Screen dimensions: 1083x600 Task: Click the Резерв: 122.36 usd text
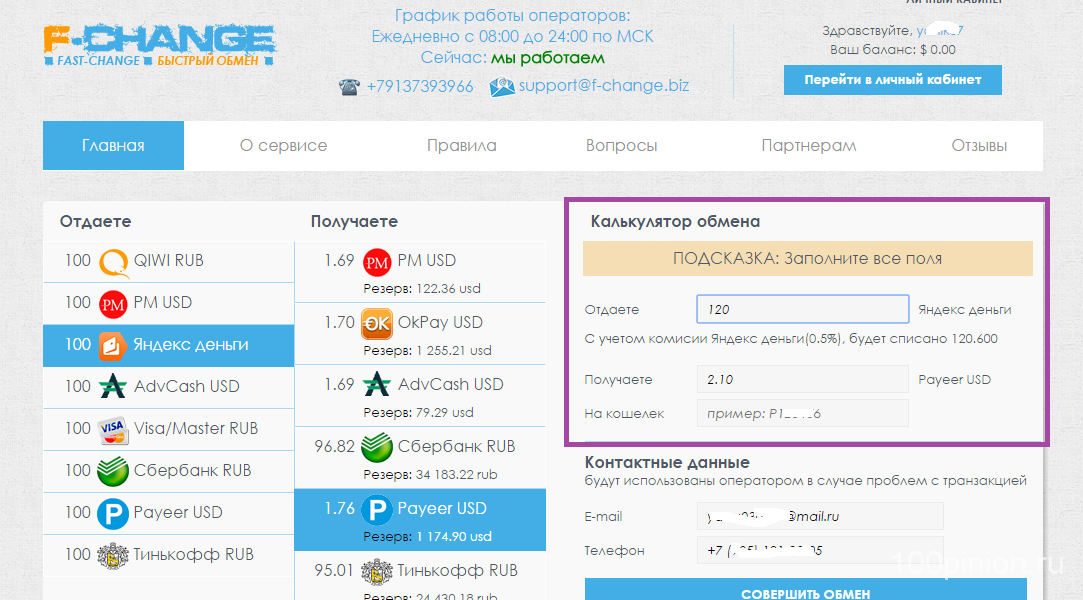[x=422, y=289]
